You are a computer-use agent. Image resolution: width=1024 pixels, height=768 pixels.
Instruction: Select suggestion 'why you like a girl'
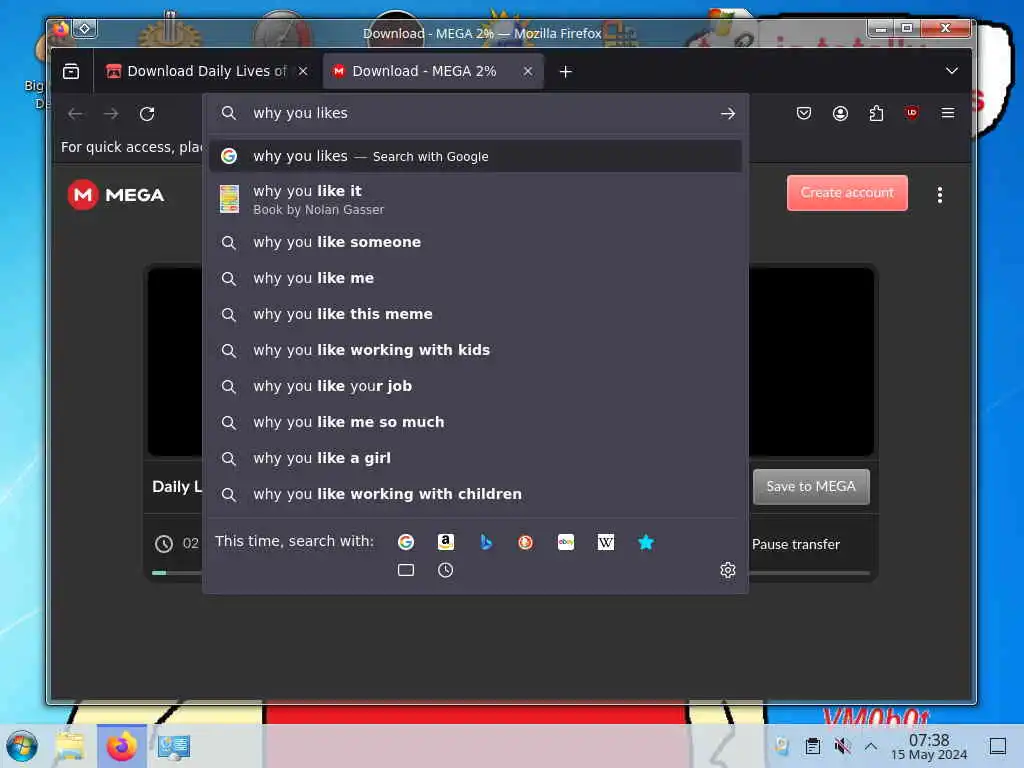pos(475,458)
